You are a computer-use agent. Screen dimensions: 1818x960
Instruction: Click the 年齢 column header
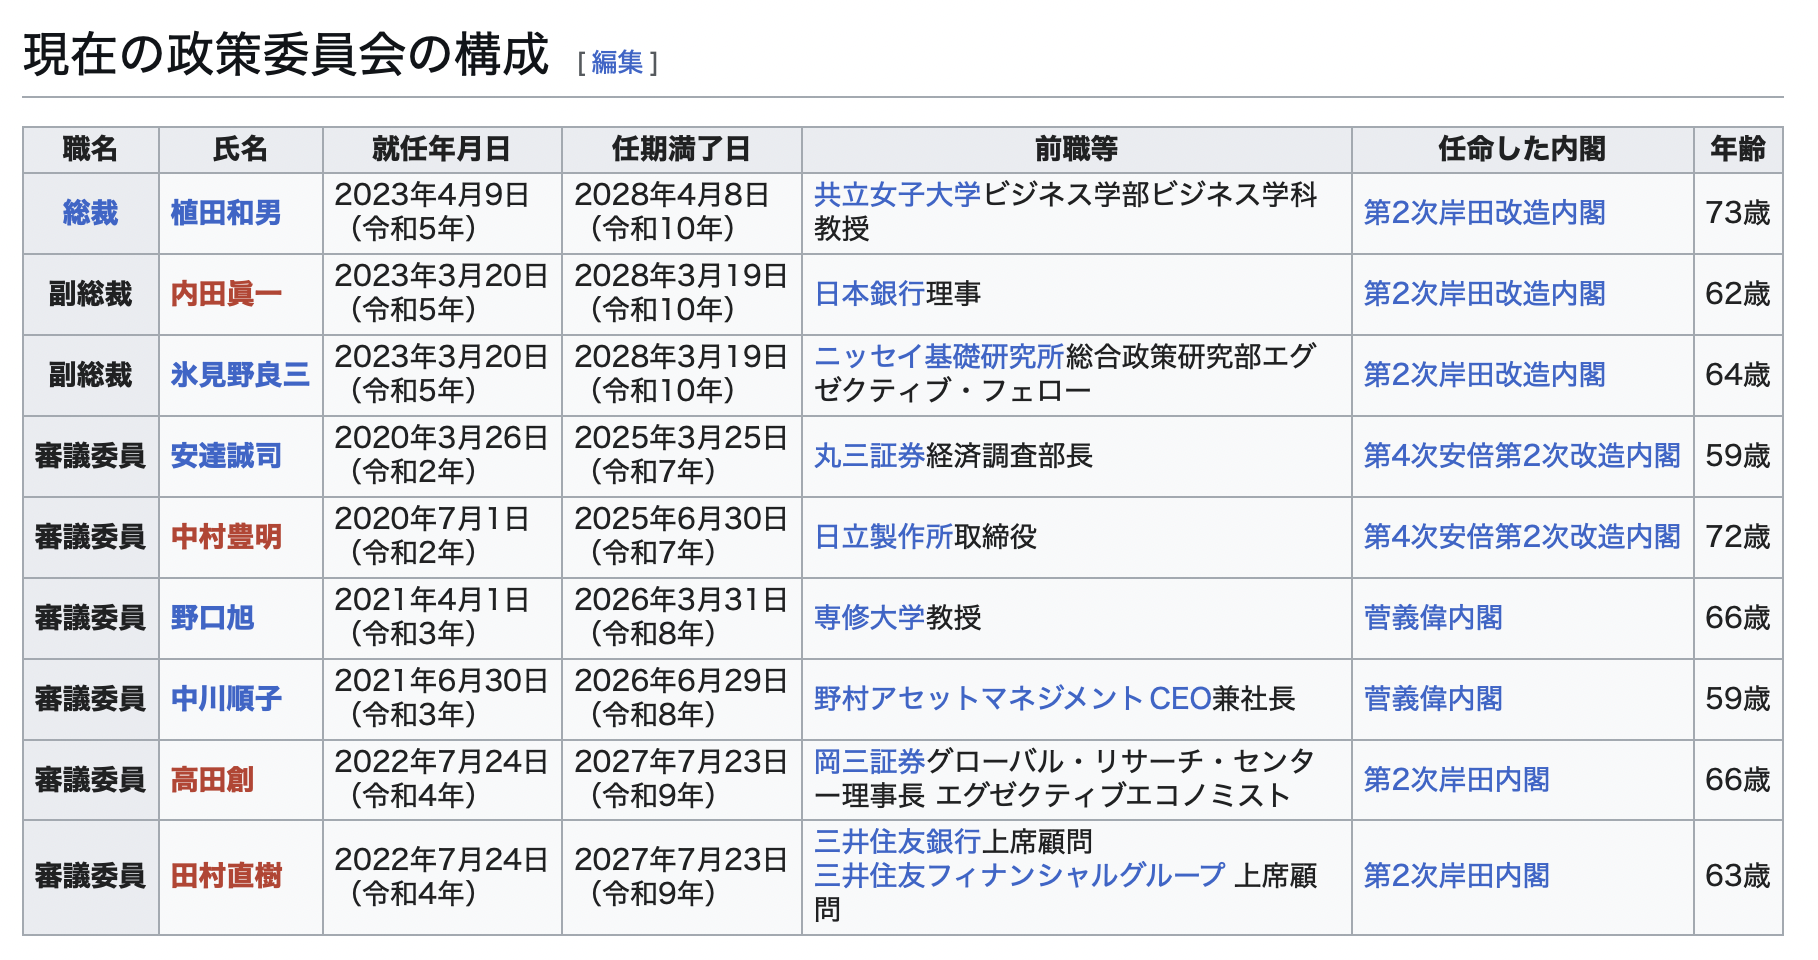(1738, 150)
